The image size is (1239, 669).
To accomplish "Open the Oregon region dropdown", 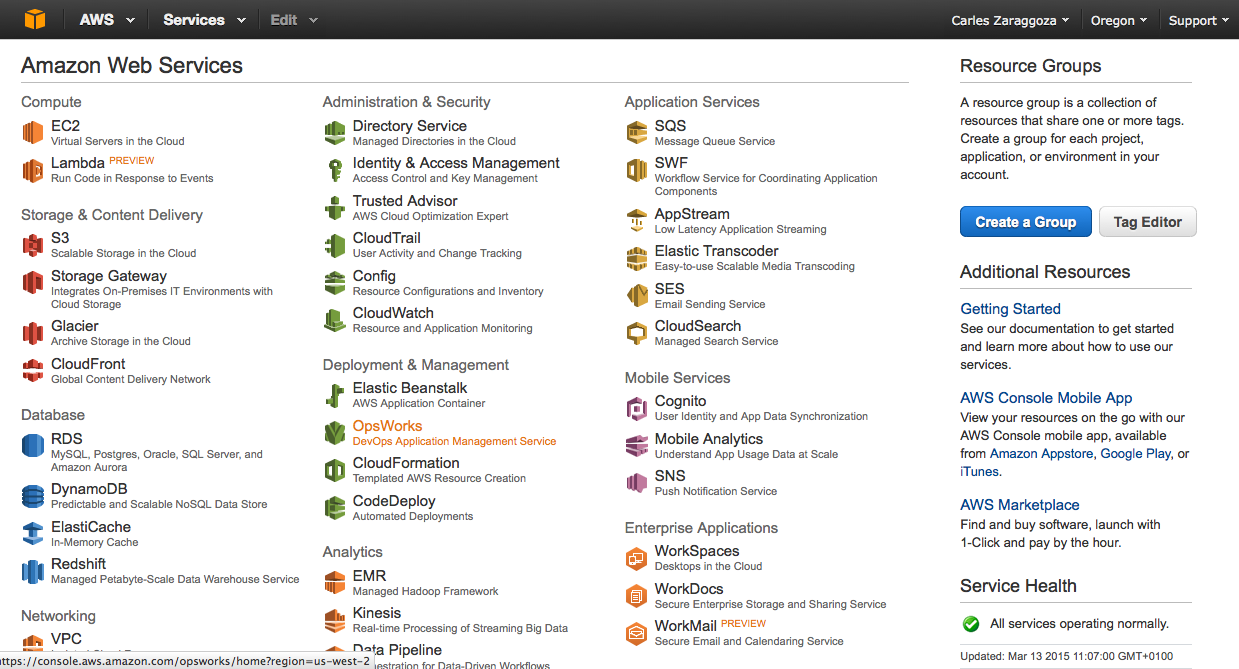I will pyautogui.click(x=1119, y=20).
